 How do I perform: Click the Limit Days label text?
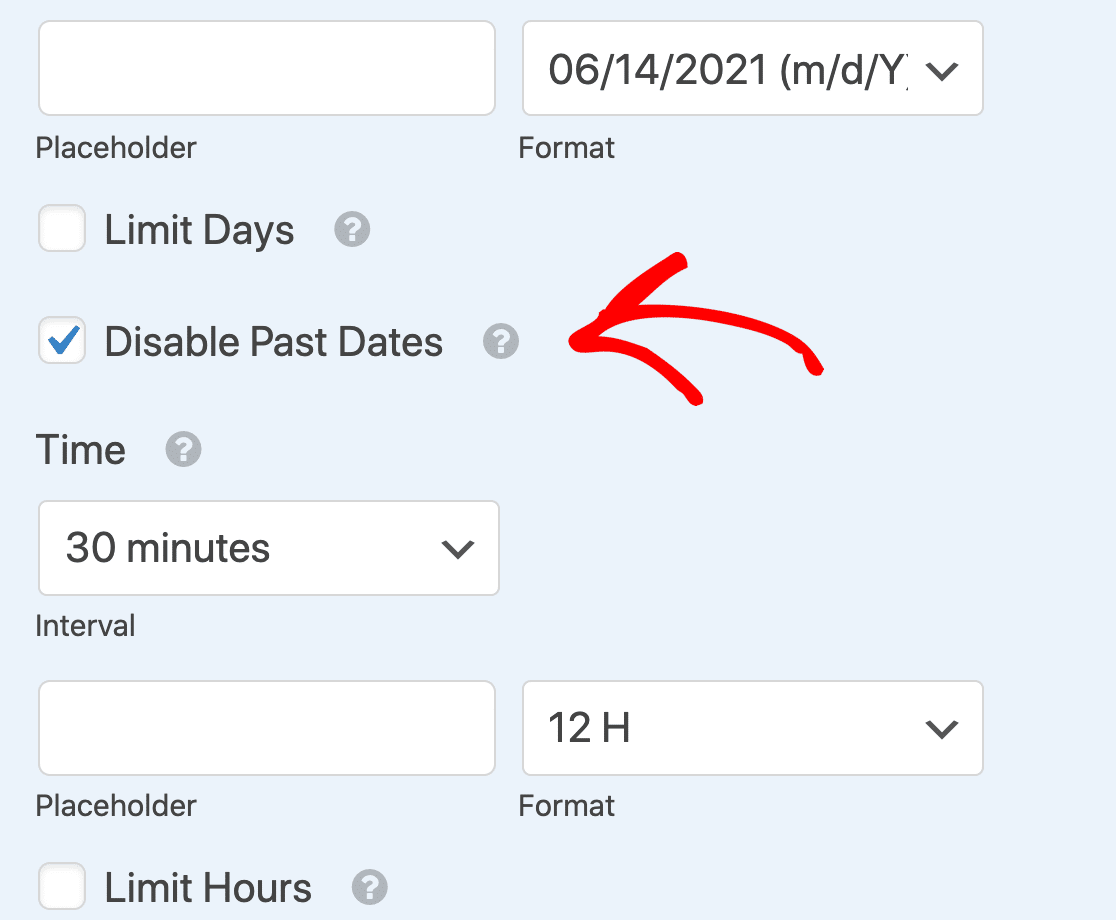(198, 229)
